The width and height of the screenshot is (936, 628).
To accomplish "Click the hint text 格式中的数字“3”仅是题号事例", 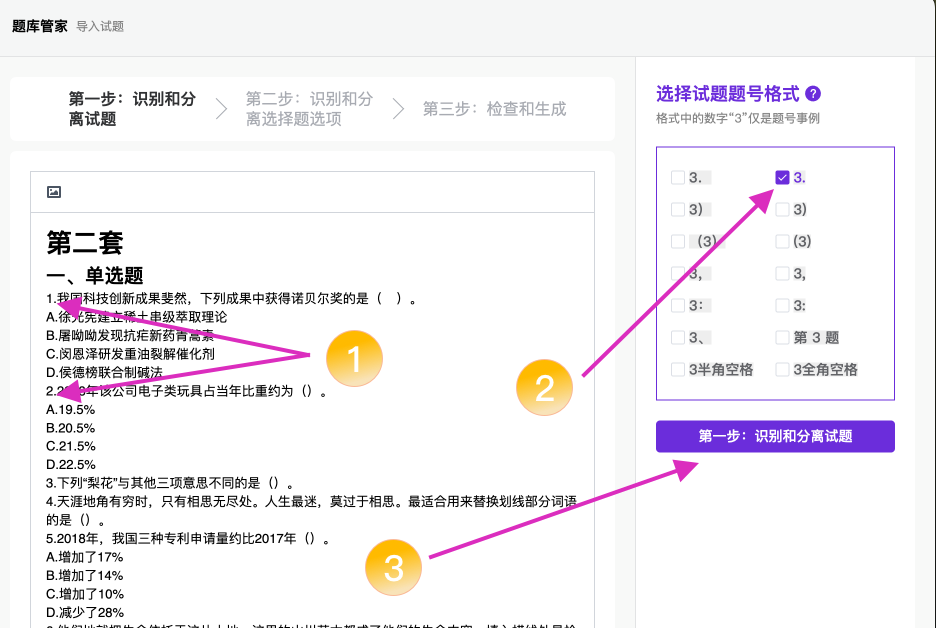I will (x=738, y=118).
